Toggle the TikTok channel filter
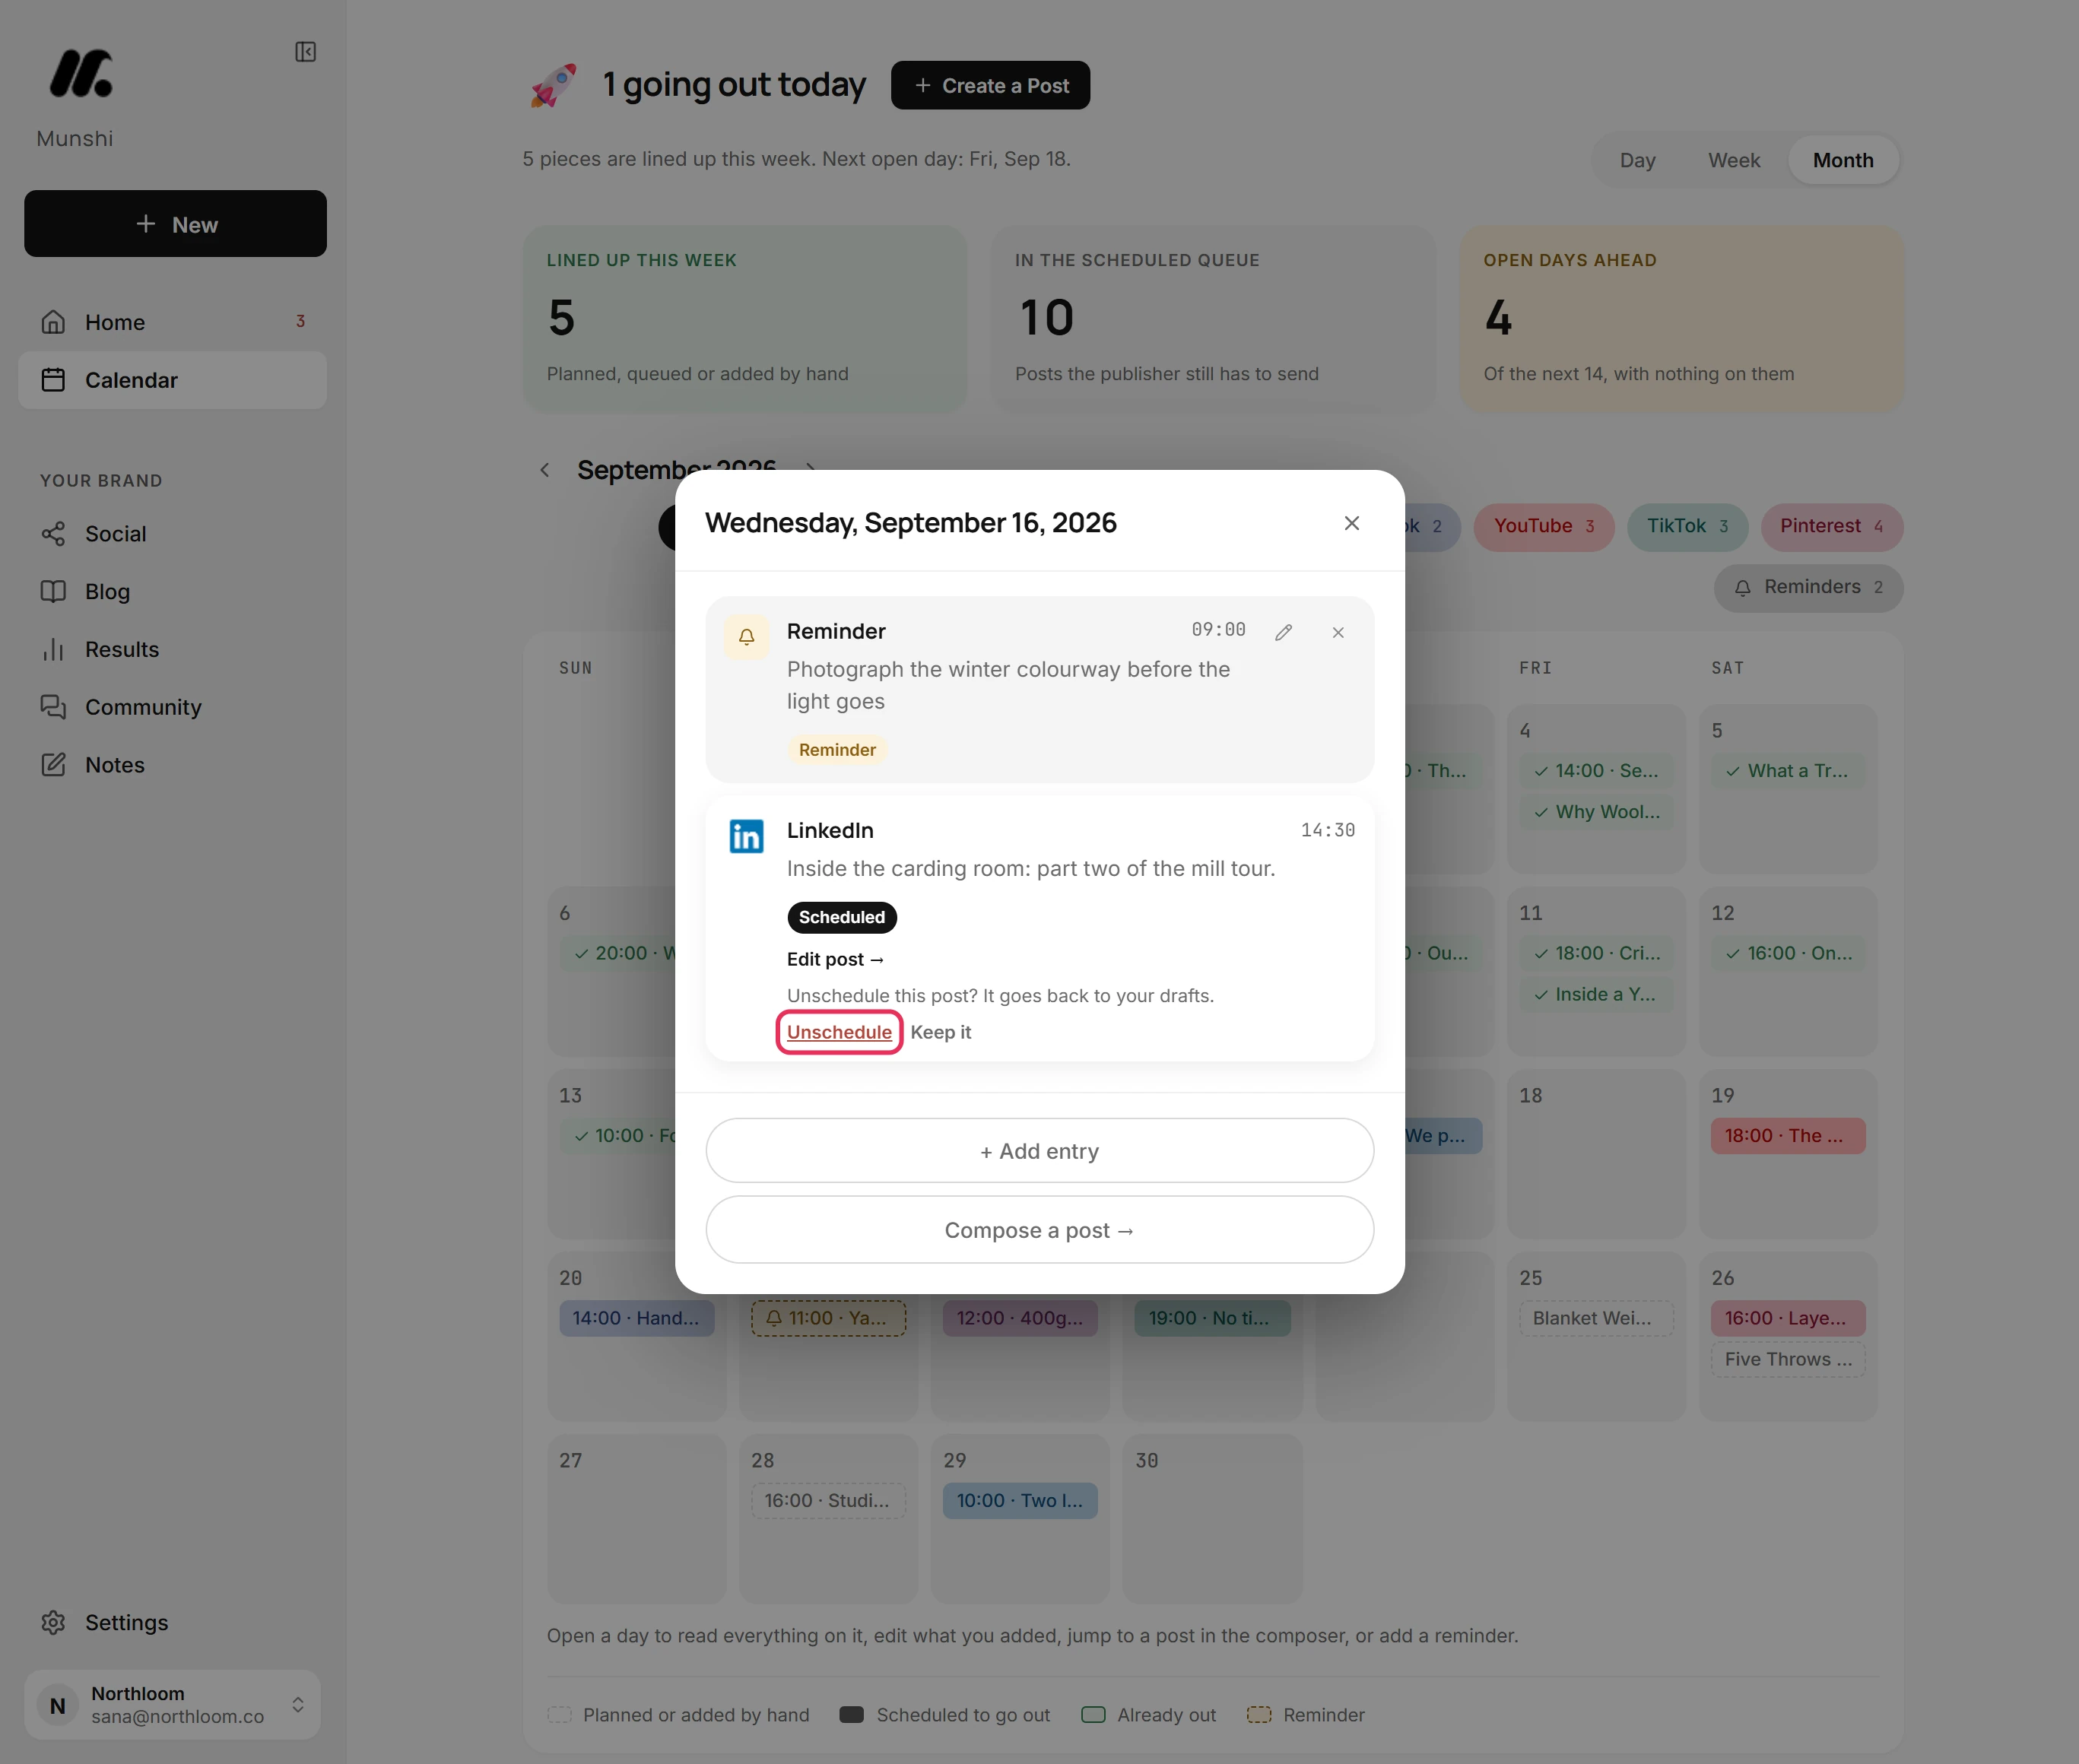The height and width of the screenshot is (1764, 2079). tap(1687, 527)
